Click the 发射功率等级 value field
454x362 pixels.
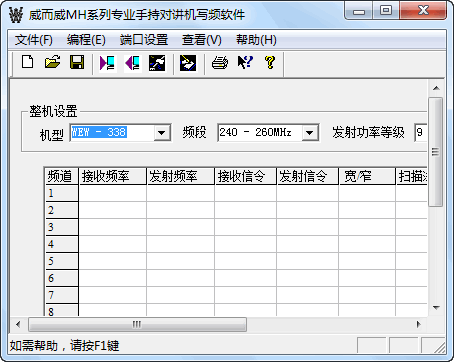pyautogui.click(x=421, y=133)
